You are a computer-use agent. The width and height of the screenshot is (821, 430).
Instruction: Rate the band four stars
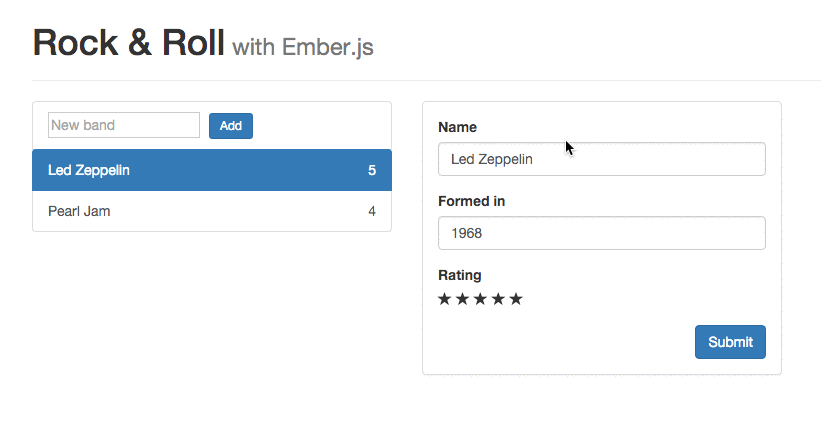[498, 299]
